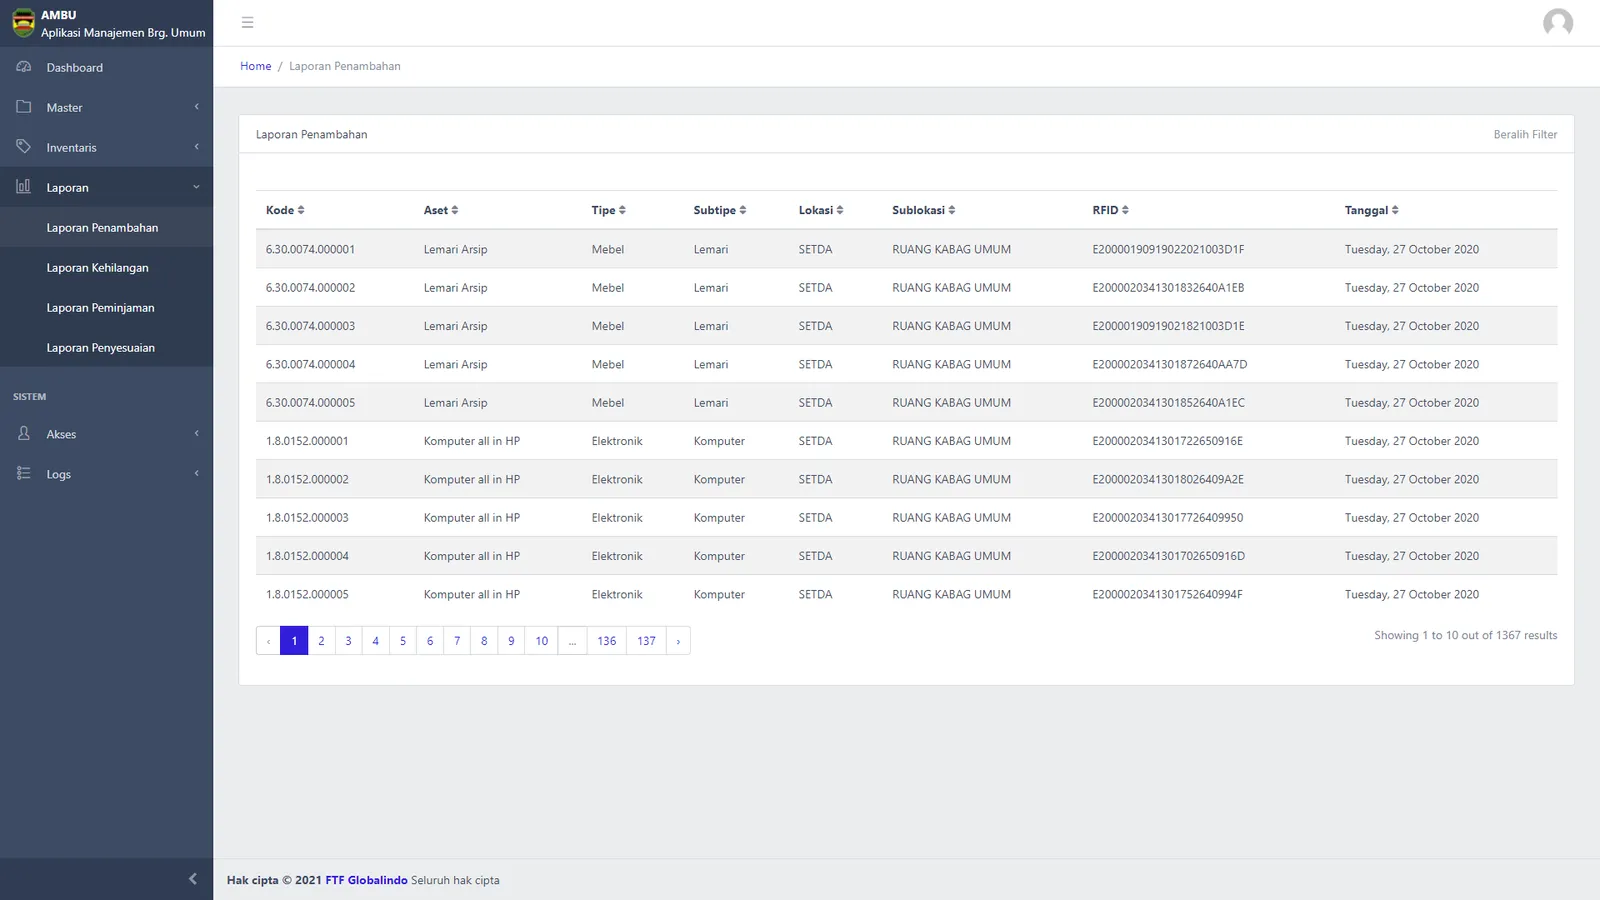1600x900 pixels.
Task: Go to page 4
Action: click(x=376, y=641)
